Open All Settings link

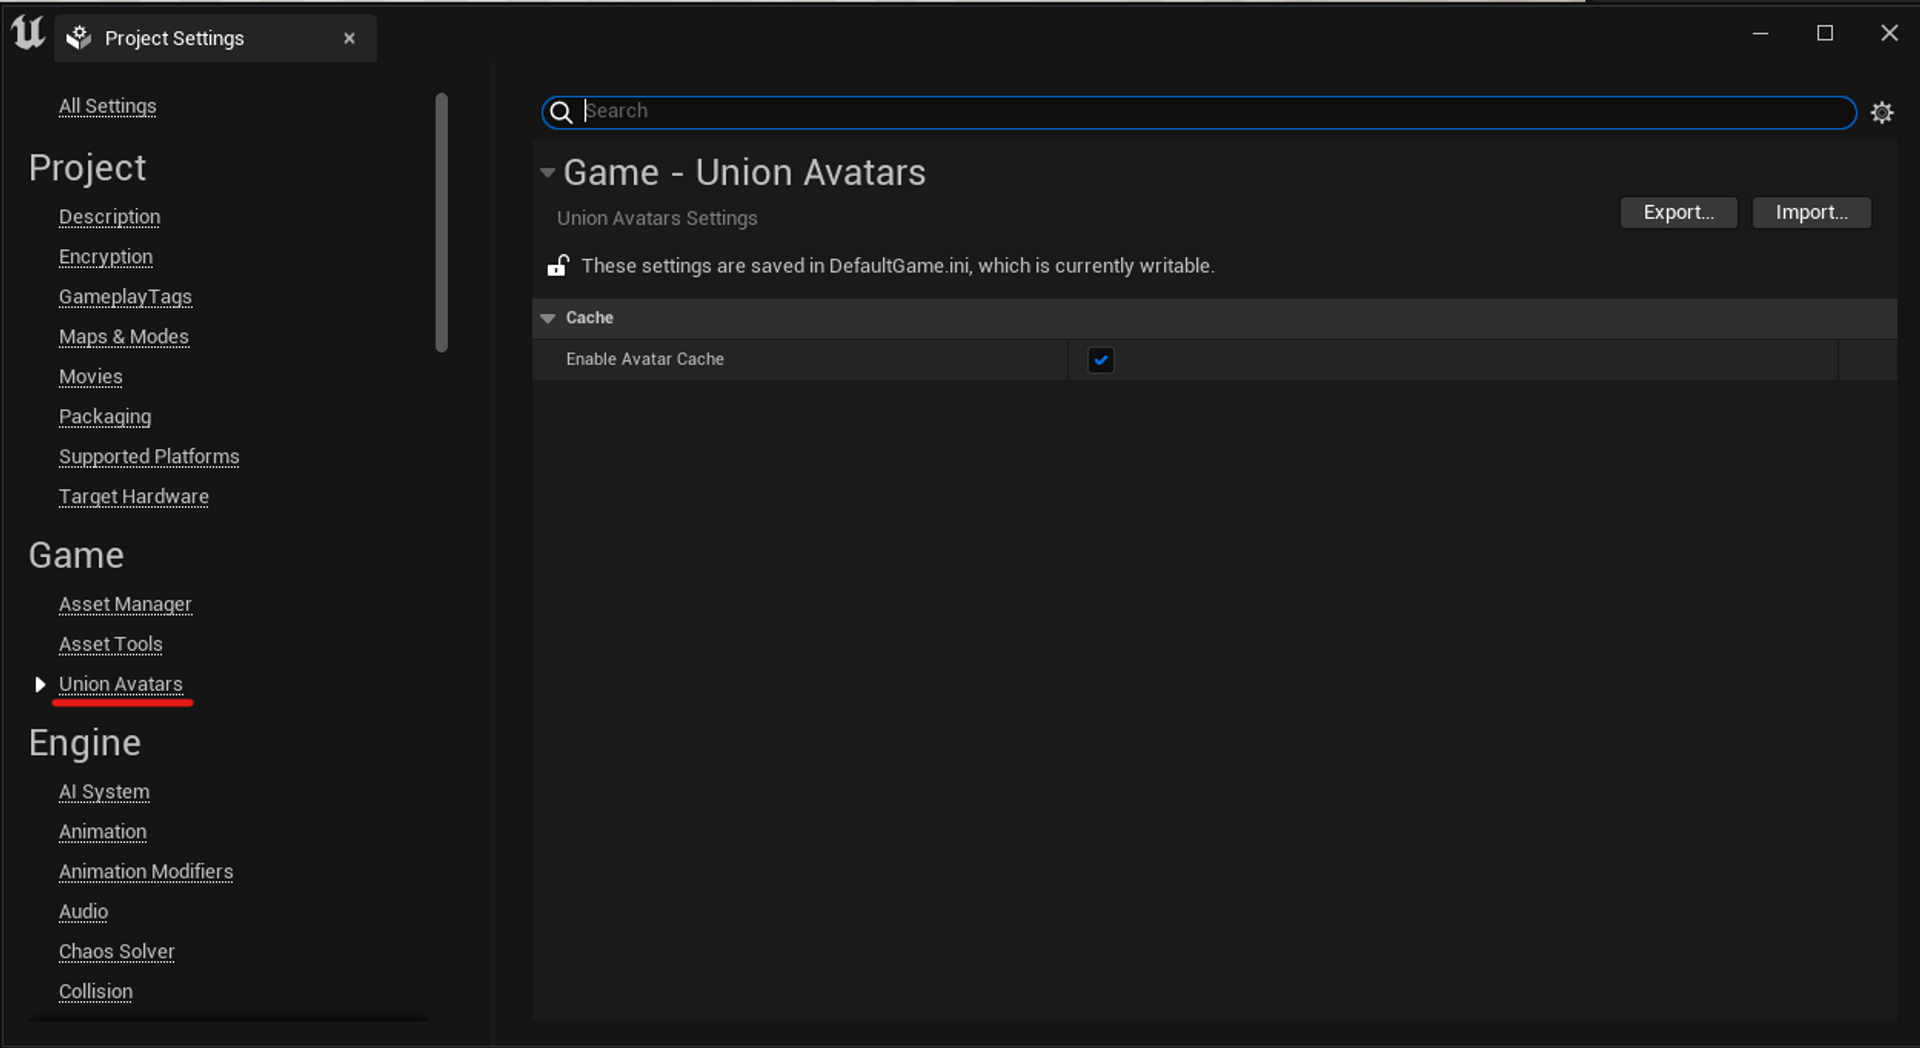click(107, 106)
